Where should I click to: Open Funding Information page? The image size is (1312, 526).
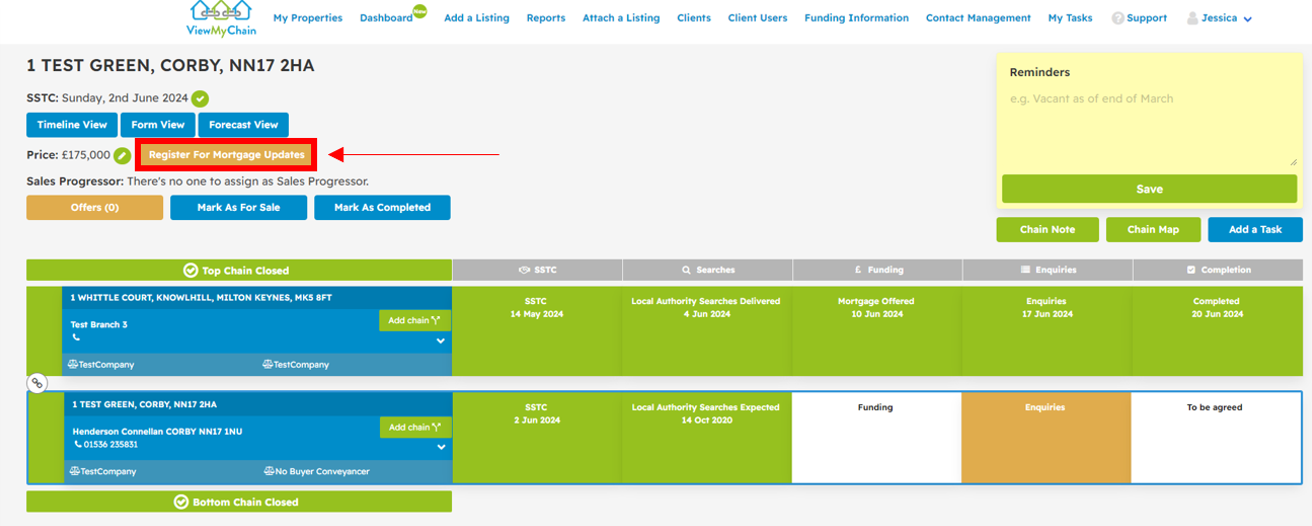pos(857,18)
